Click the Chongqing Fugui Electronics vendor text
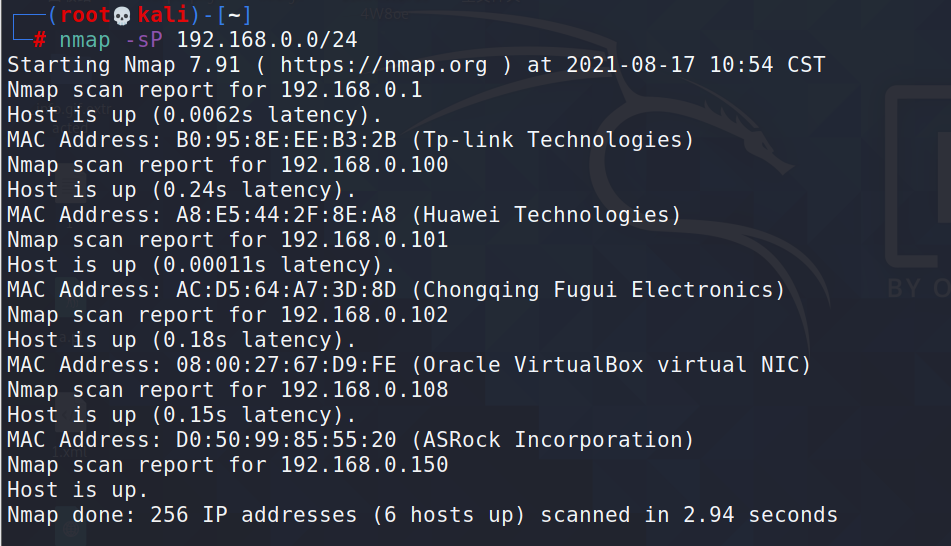951x546 pixels. point(598,290)
